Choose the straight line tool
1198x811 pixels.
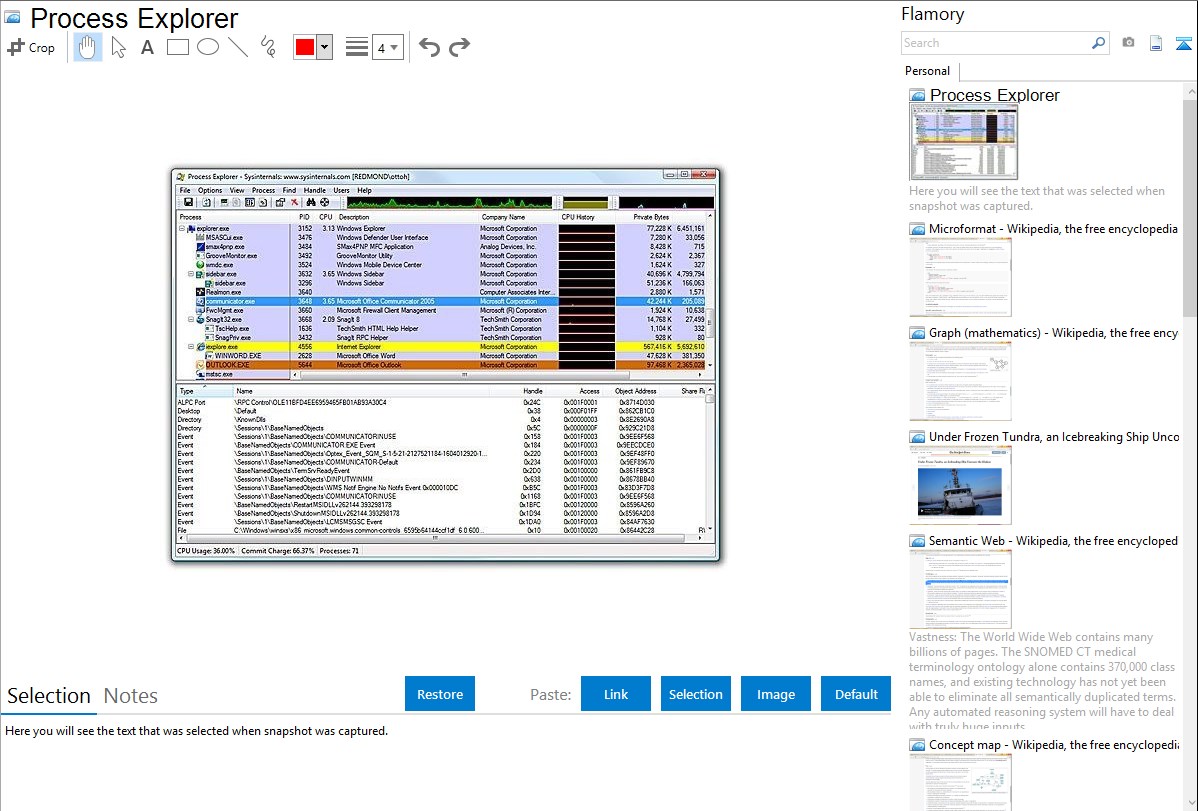[238, 47]
